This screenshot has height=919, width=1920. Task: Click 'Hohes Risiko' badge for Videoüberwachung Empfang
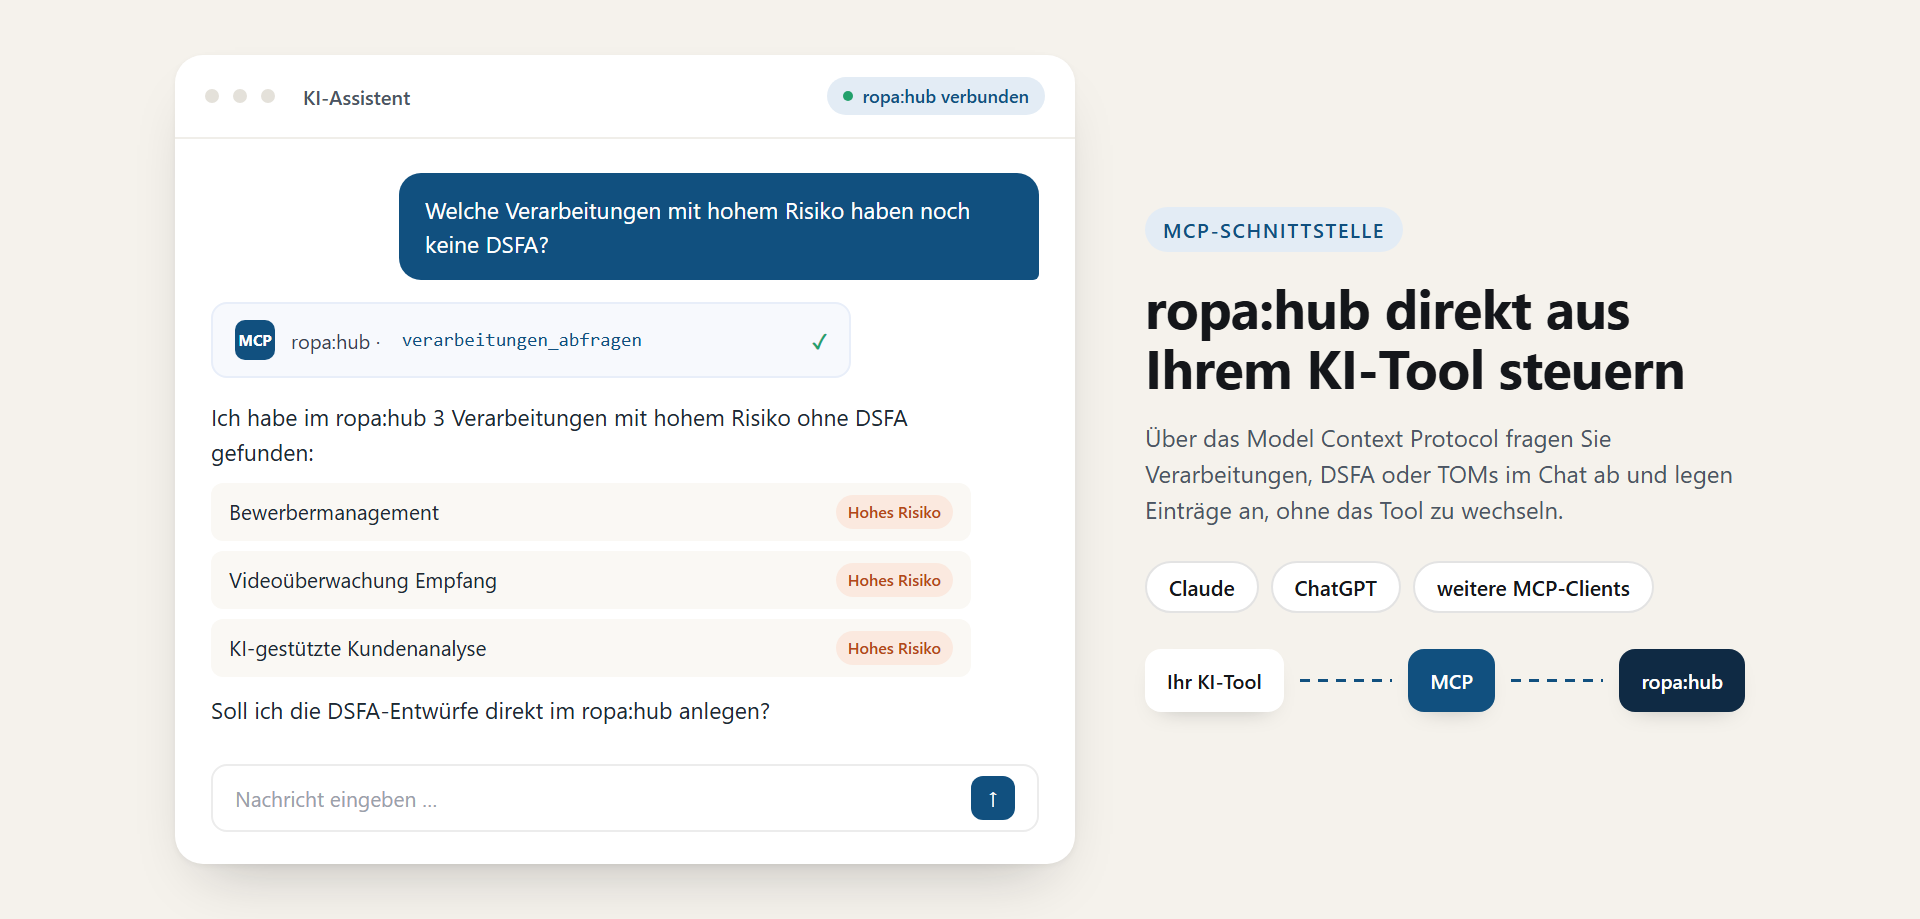894,580
